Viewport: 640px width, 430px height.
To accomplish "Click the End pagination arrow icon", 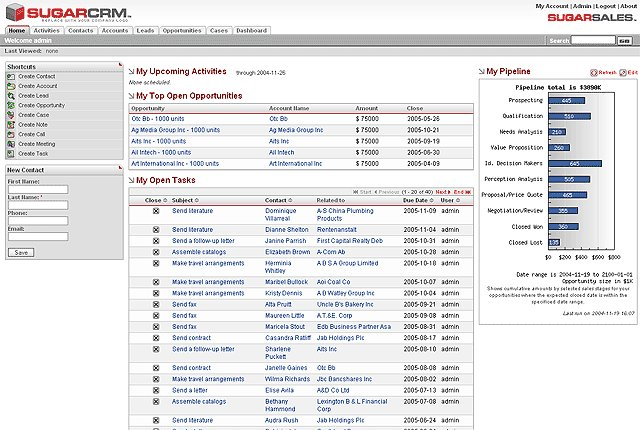I will tap(468, 192).
